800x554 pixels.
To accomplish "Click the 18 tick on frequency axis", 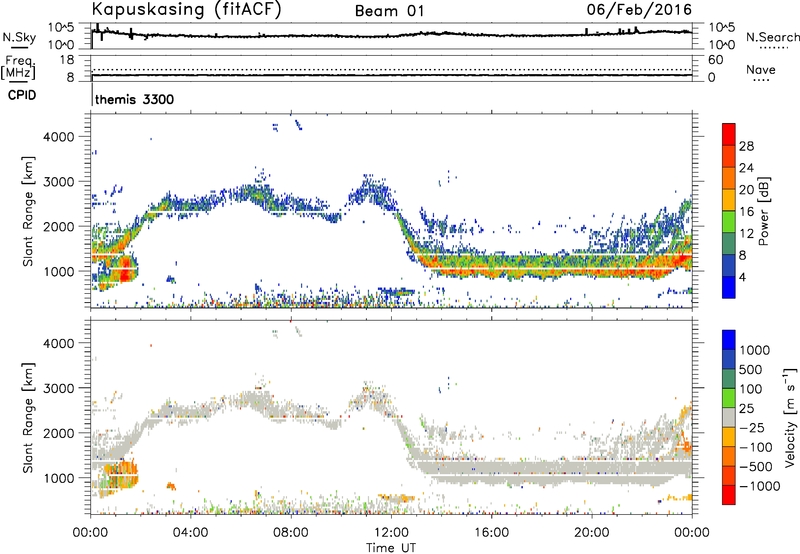I will 67,60.
